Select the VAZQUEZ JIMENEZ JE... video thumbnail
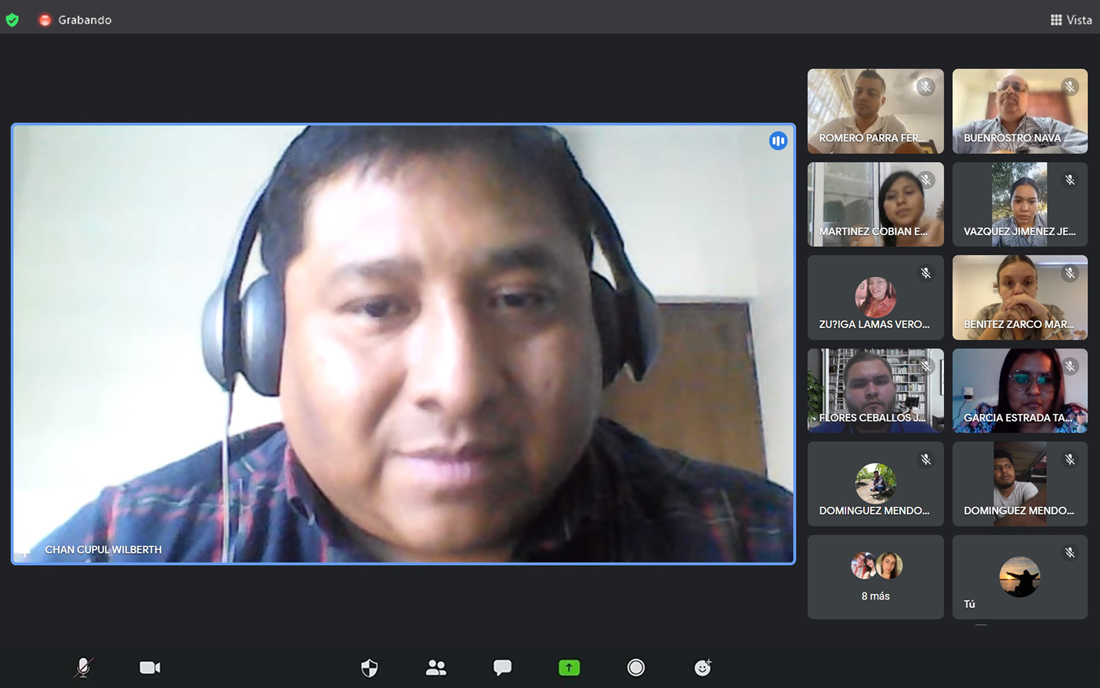 point(1020,204)
